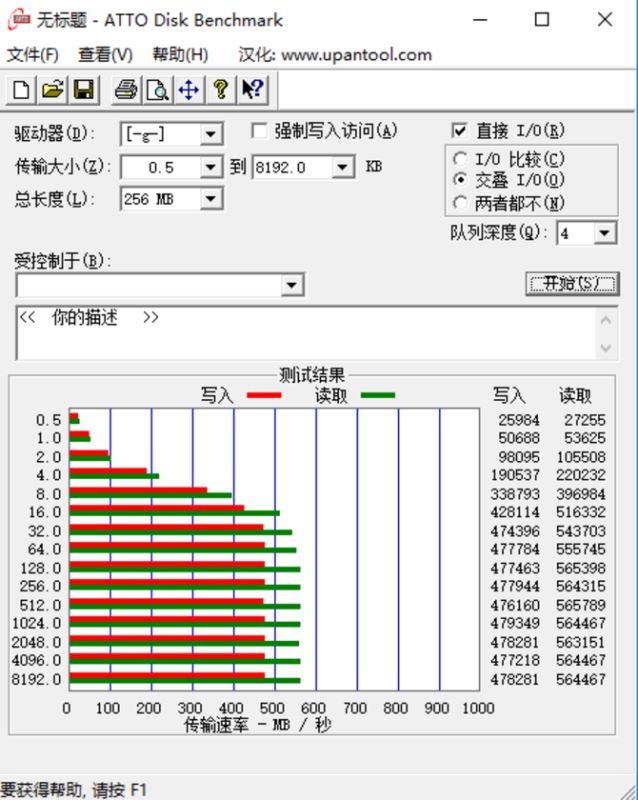The image size is (638, 800).
Task: Click the description box scroll up arrow
Action: (606, 320)
